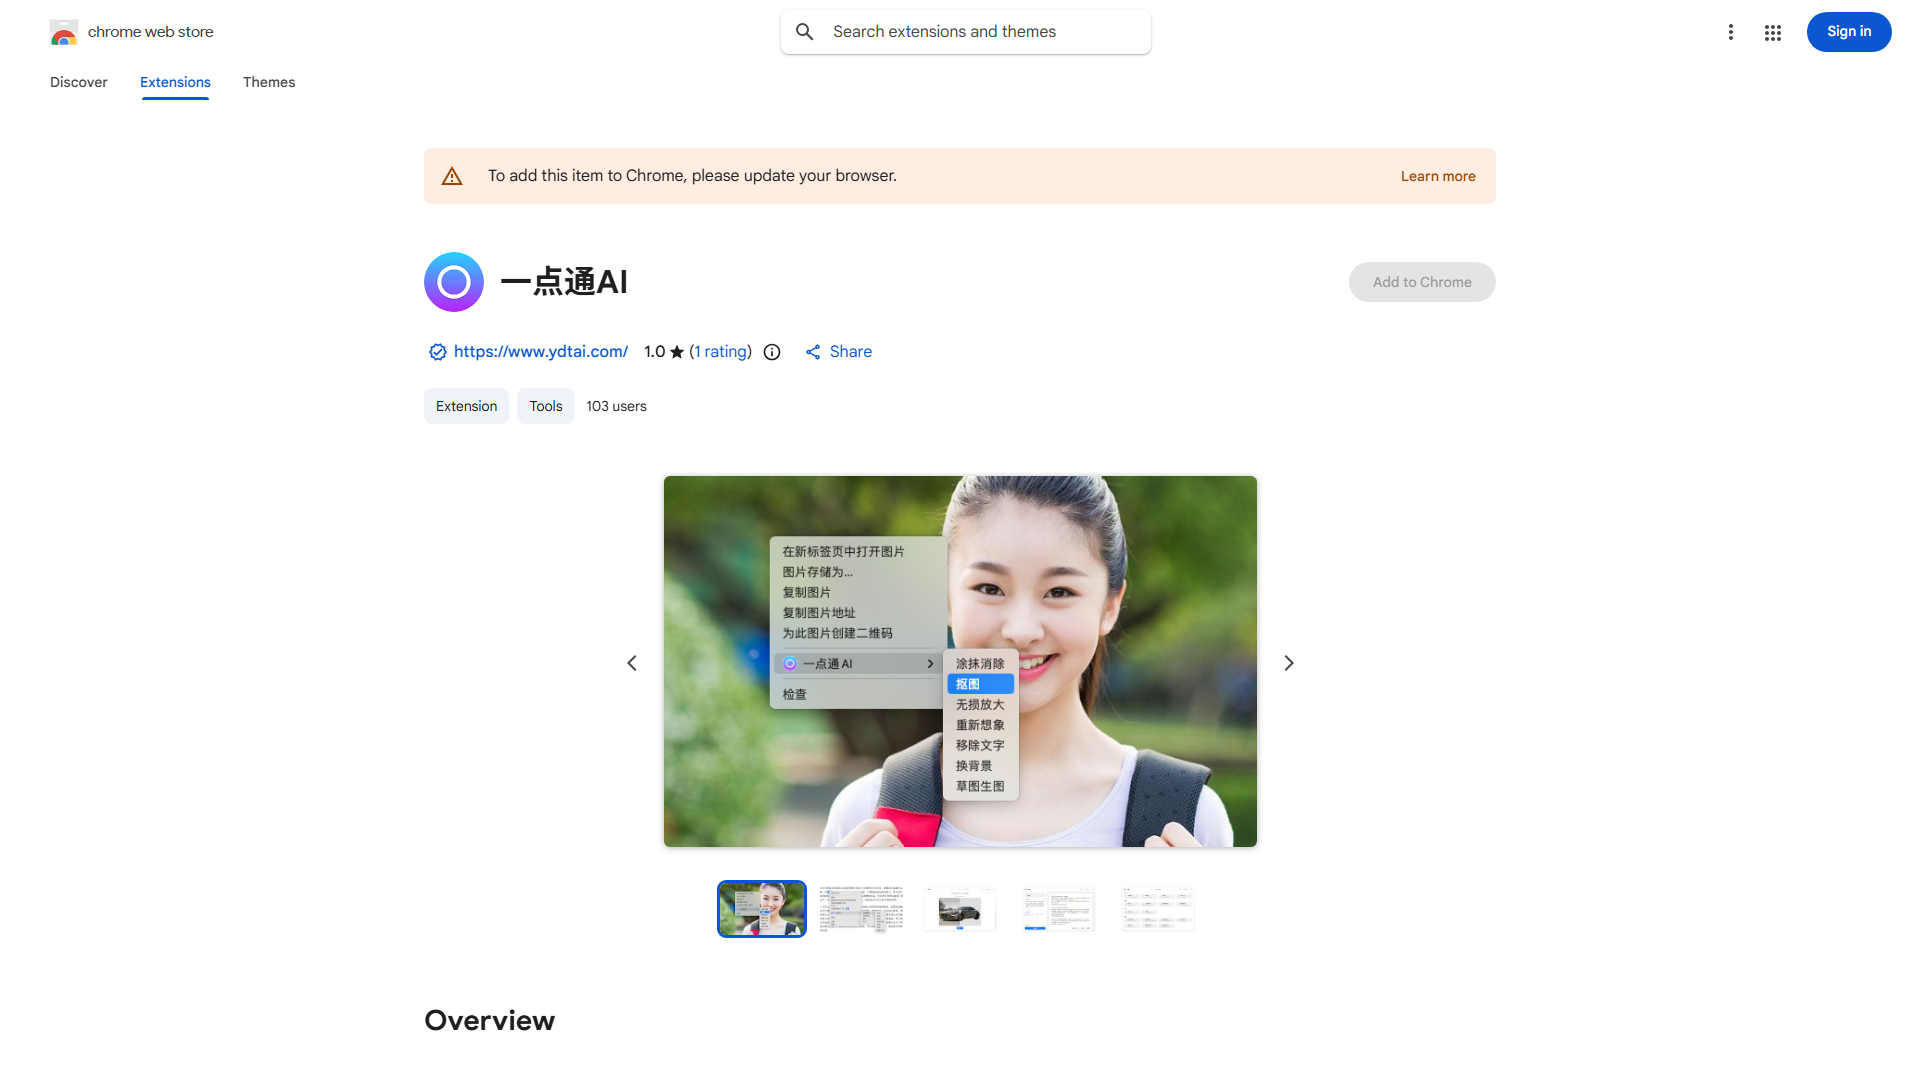
Task: Switch to the Themes tab
Action: (x=268, y=82)
